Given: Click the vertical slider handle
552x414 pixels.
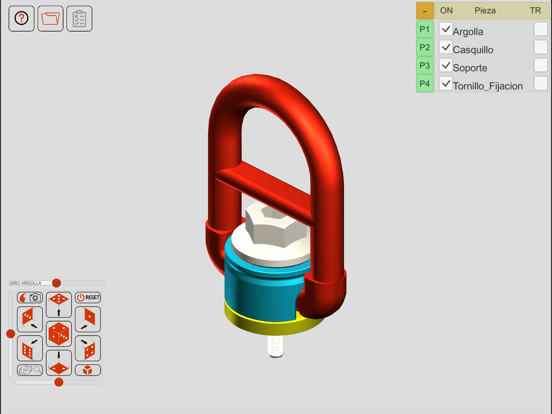Looking at the screenshot, I should pos(11,333).
